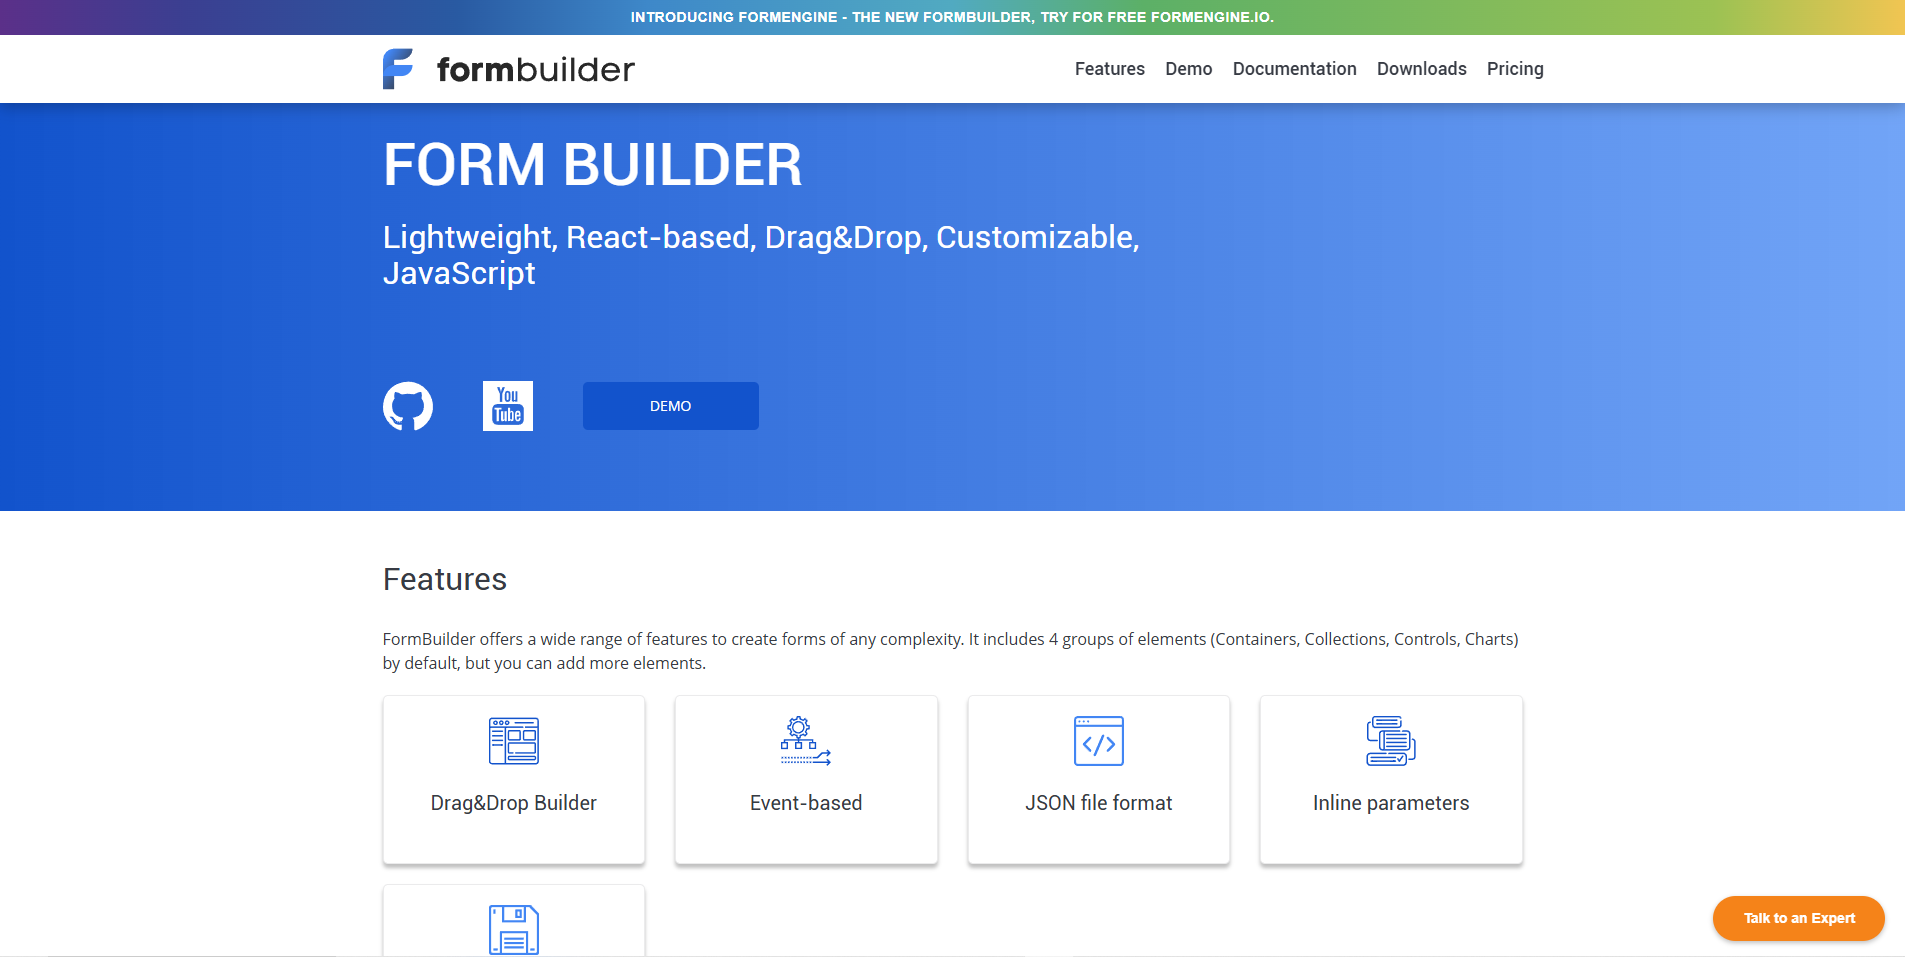Click the floppy disk save icon
The image size is (1905, 957).
point(514,930)
